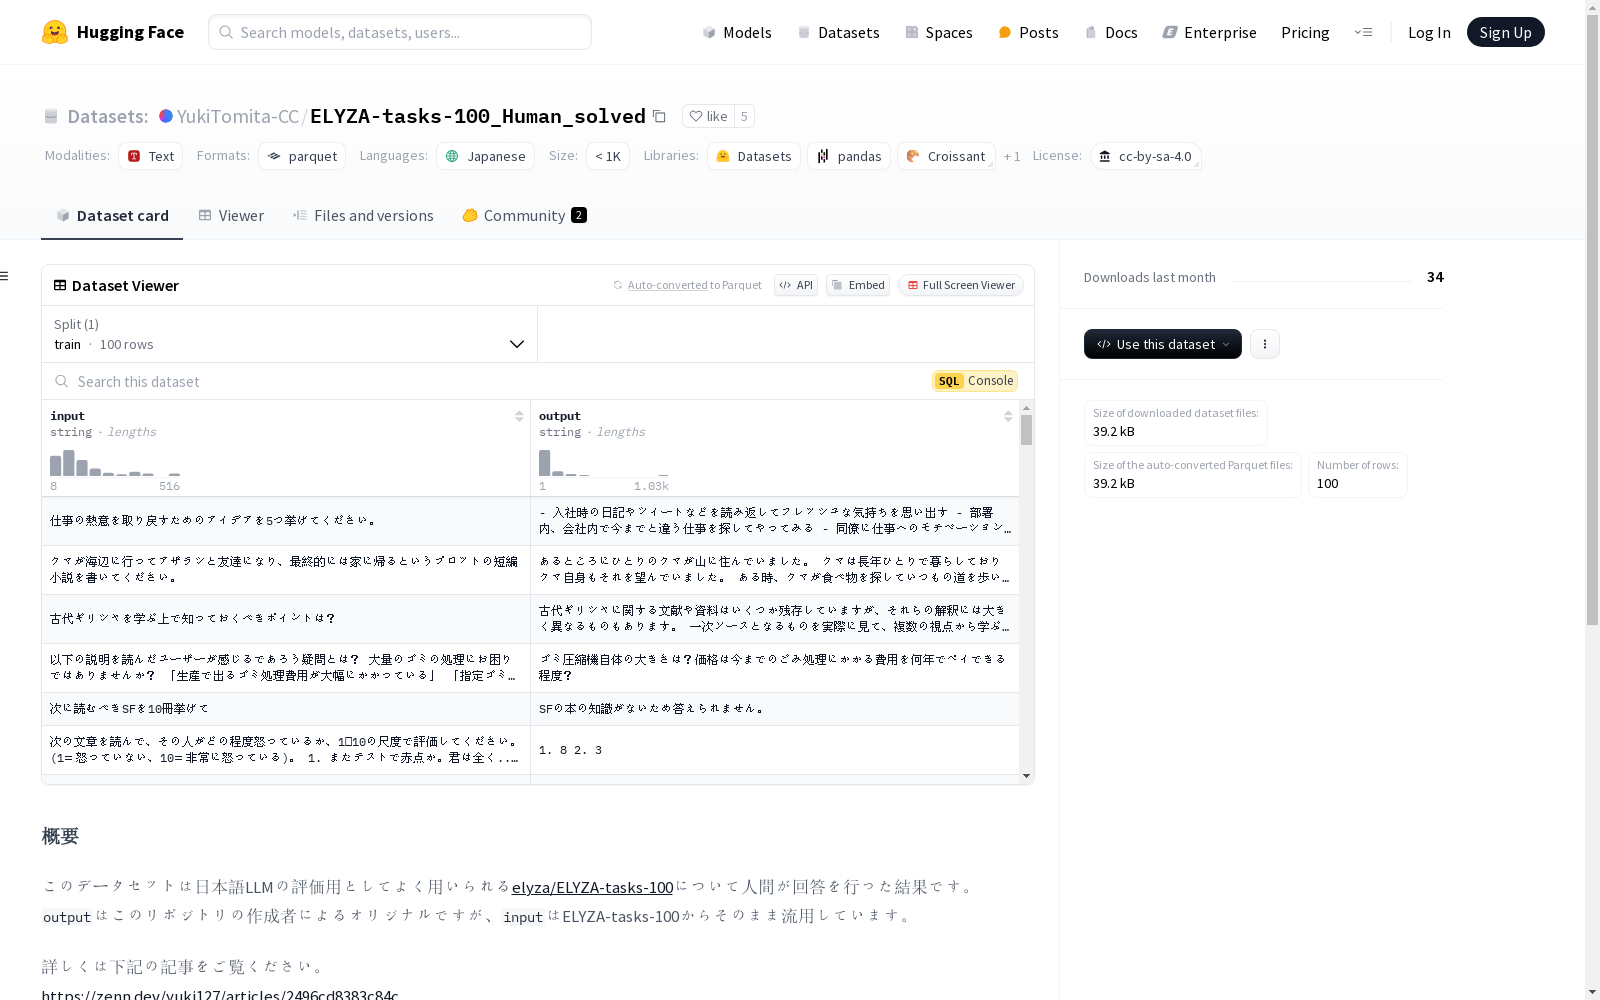Select the row starting with 仕事の熱意
This screenshot has height=1000, width=1600.
530,521
